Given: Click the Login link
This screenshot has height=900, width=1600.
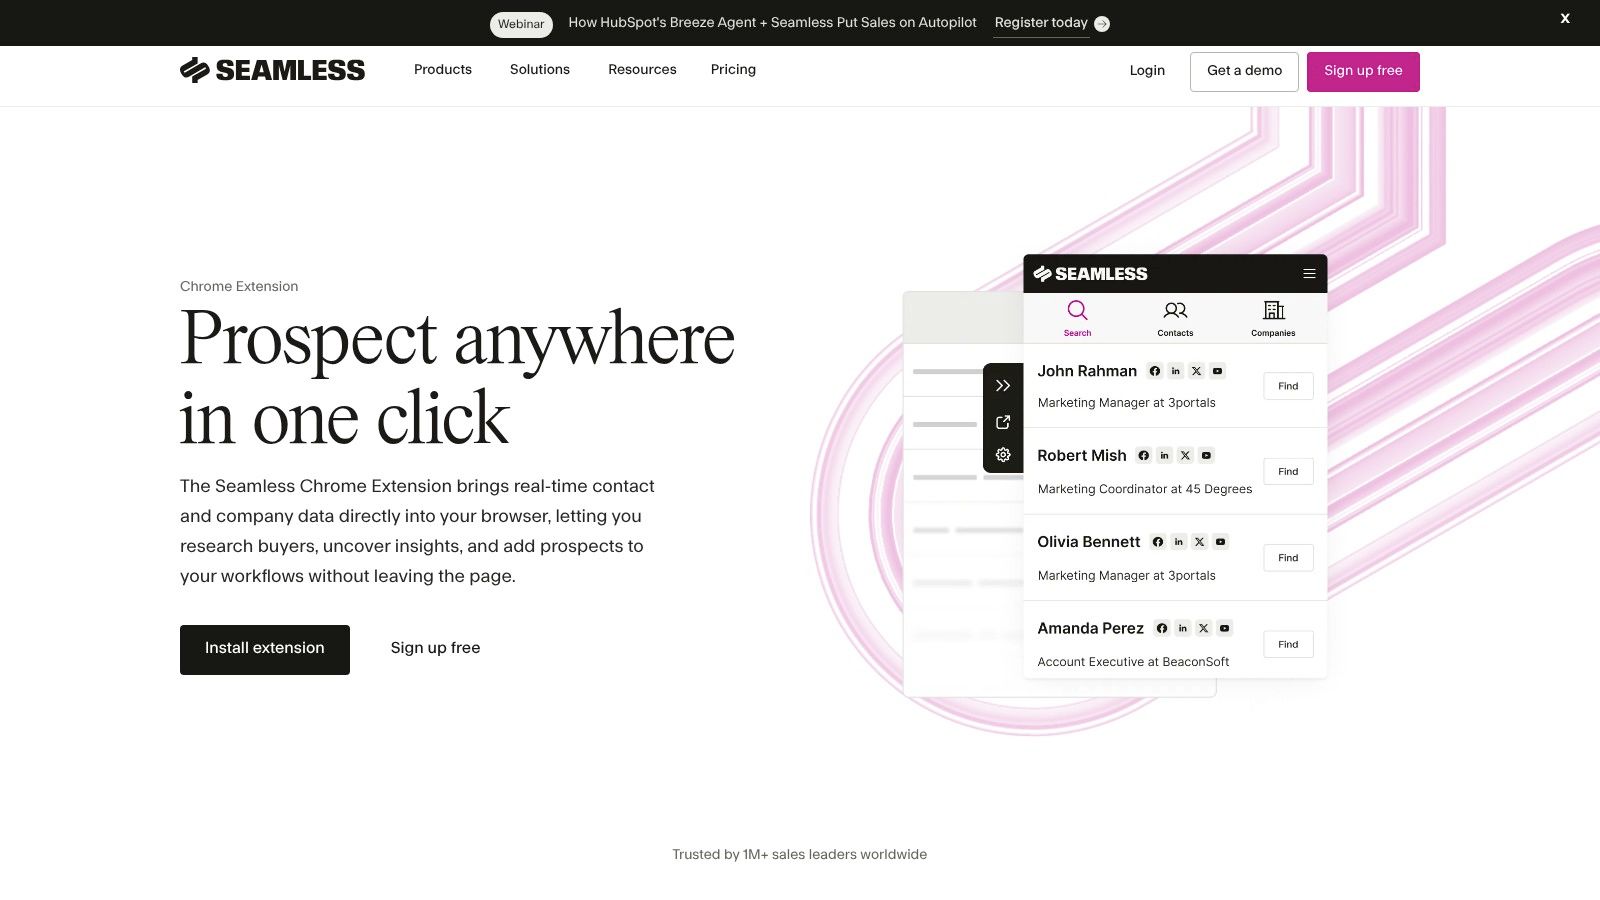Looking at the screenshot, I should [1147, 71].
